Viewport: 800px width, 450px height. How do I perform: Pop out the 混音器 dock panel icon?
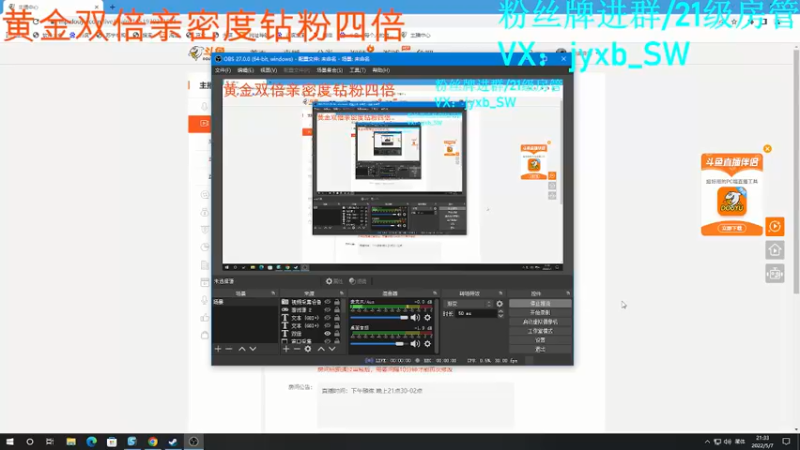click(x=435, y=293)
